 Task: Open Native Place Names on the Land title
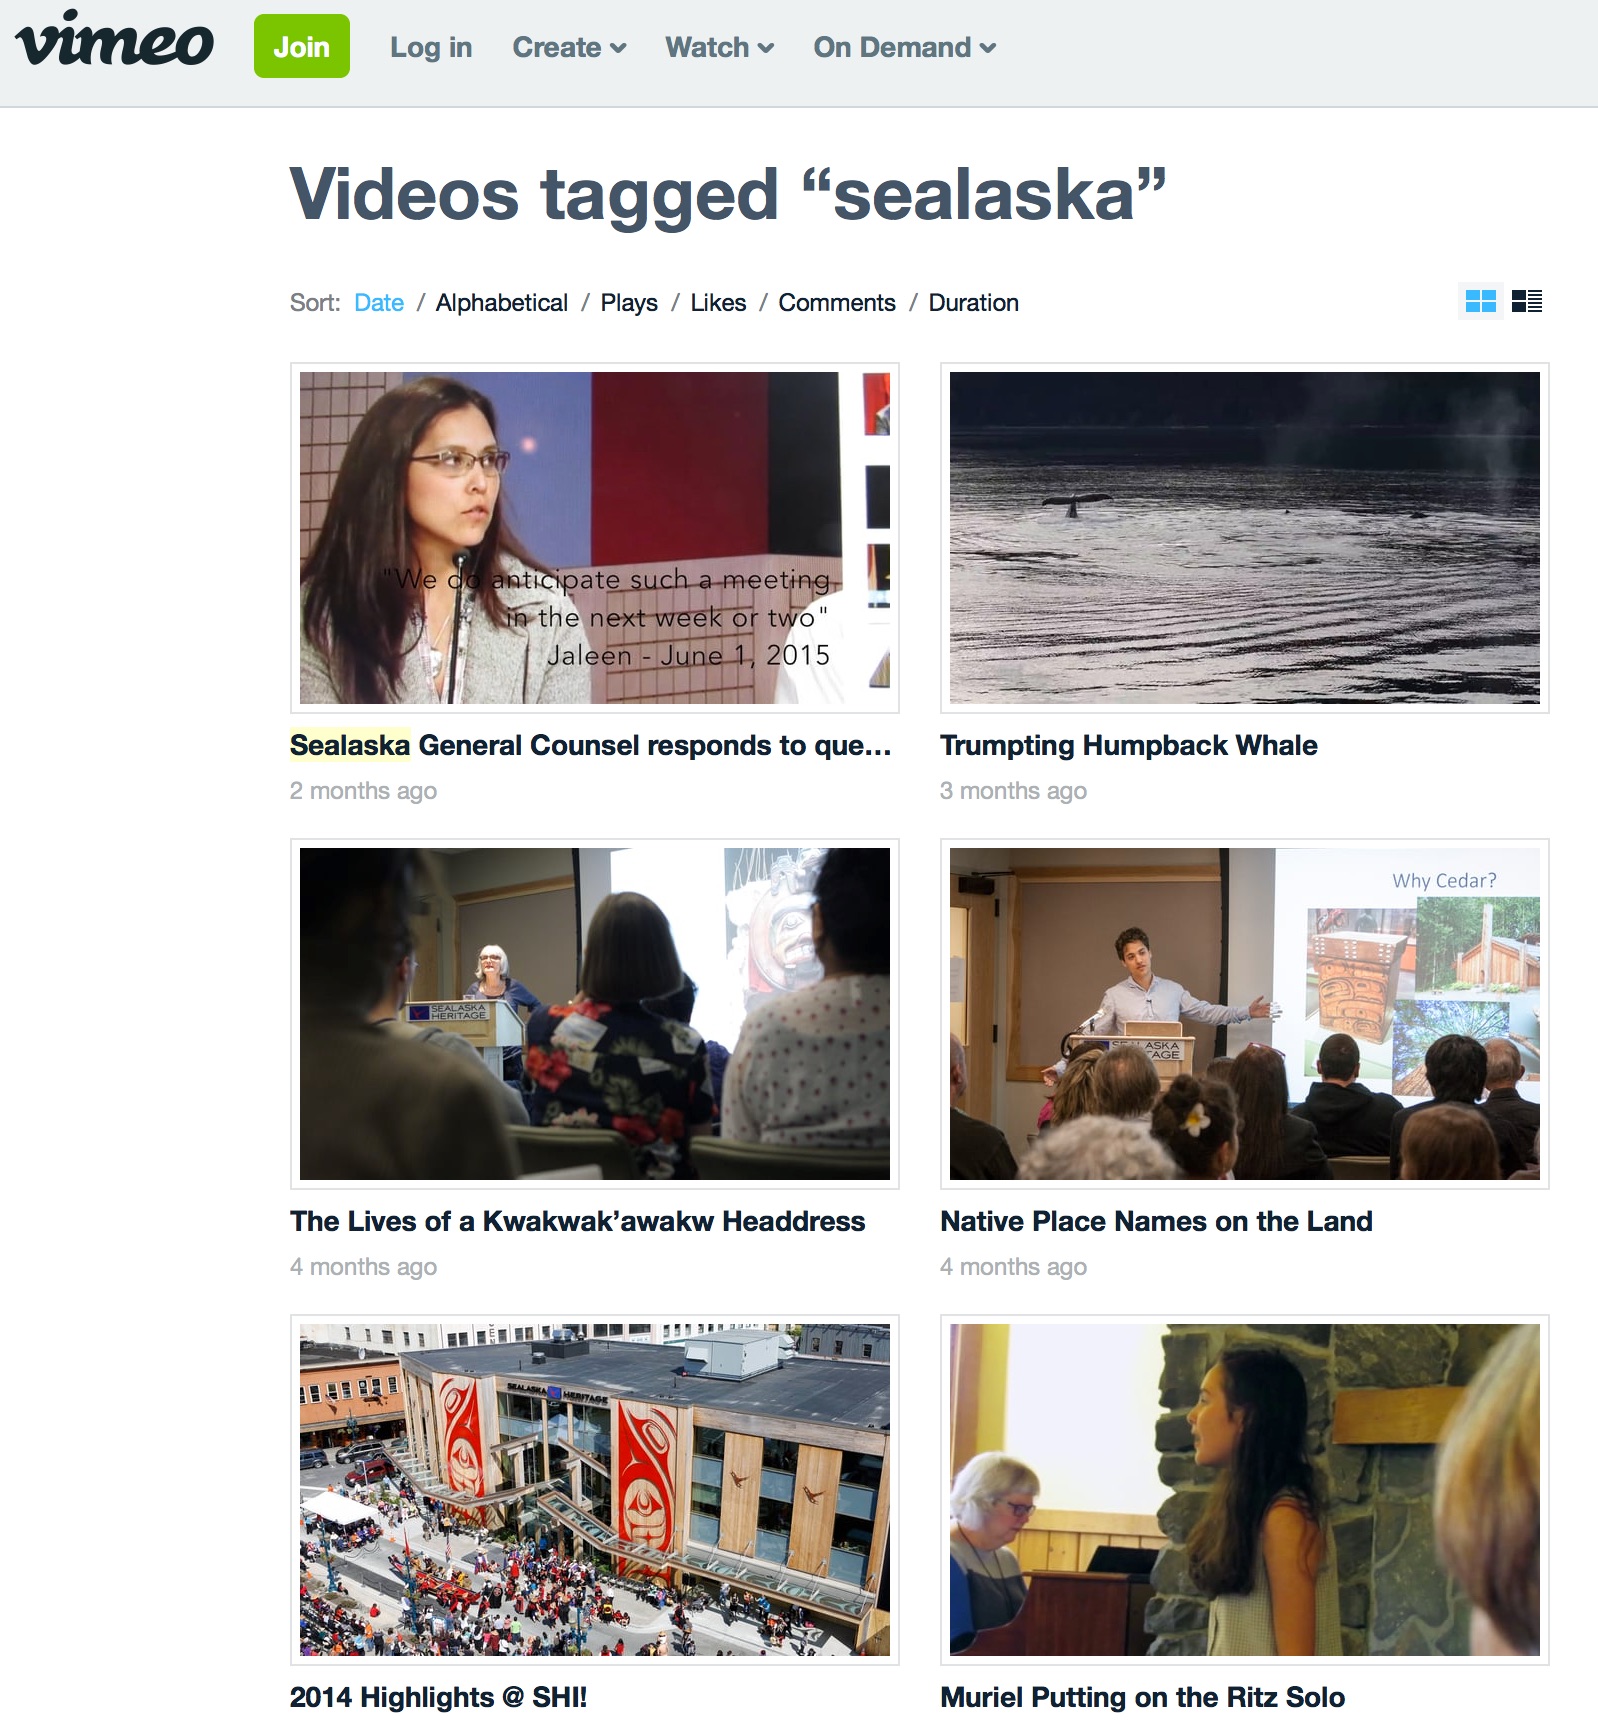(x=1156, y=1221)
